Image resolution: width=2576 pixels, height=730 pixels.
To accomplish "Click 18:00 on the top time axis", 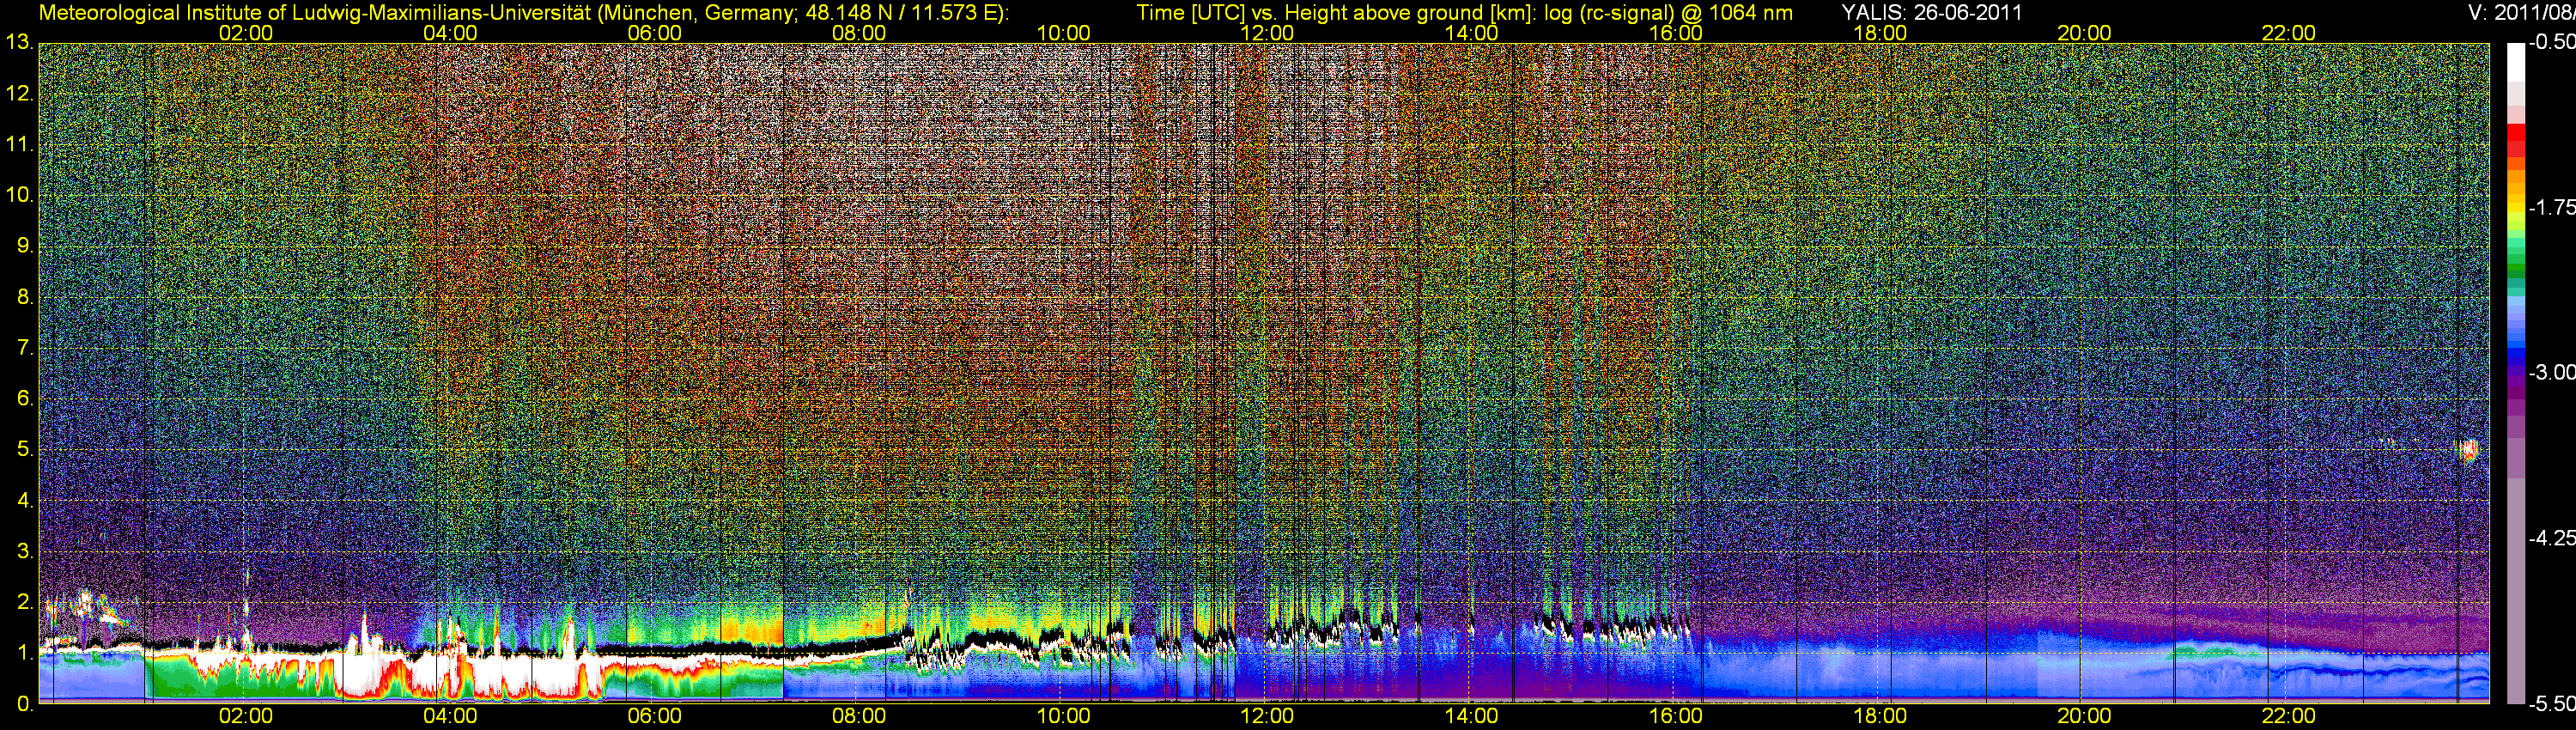I will pos(1880,33).
